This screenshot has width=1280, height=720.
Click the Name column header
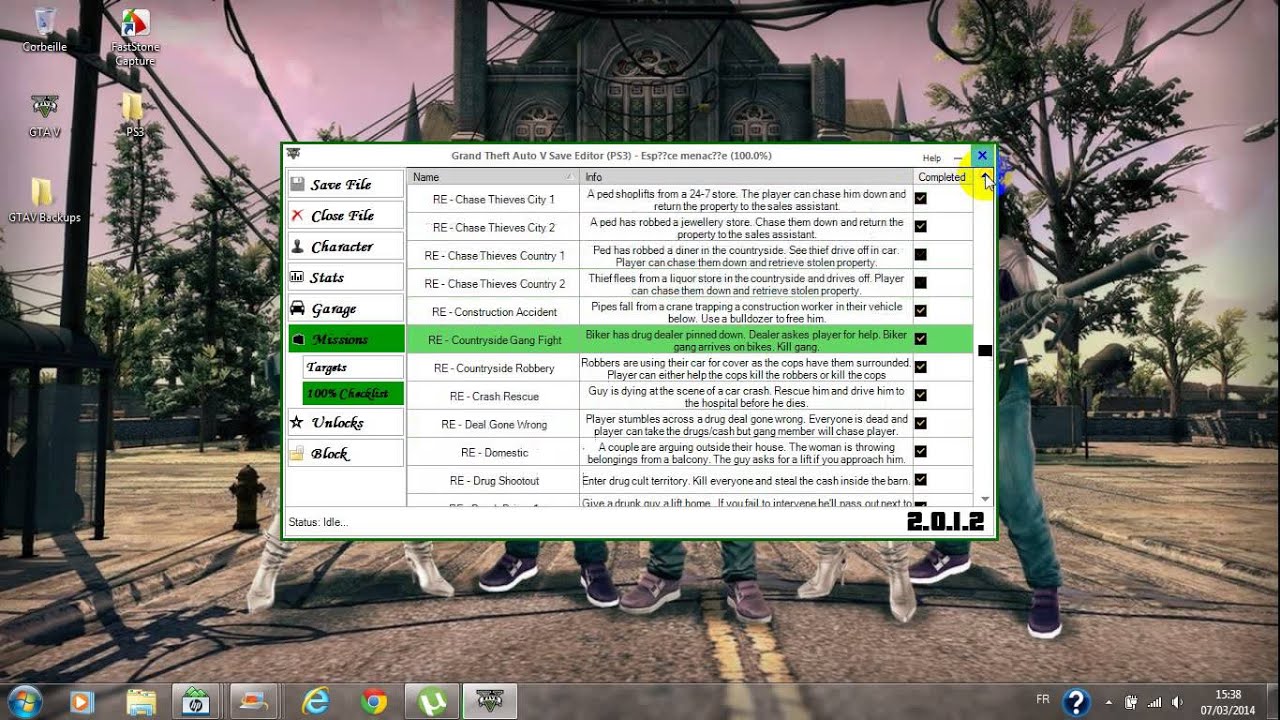click(493, 177)
